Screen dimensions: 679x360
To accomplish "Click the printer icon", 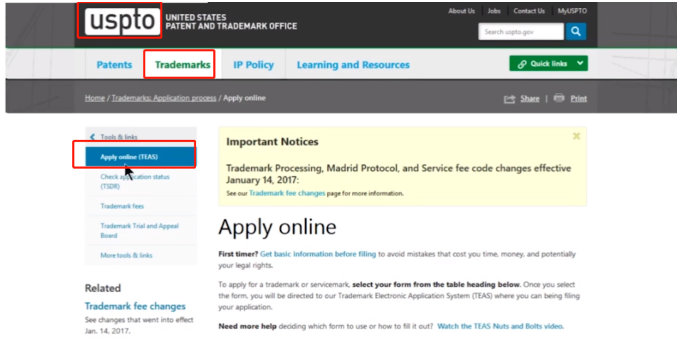I will (559, 98).
